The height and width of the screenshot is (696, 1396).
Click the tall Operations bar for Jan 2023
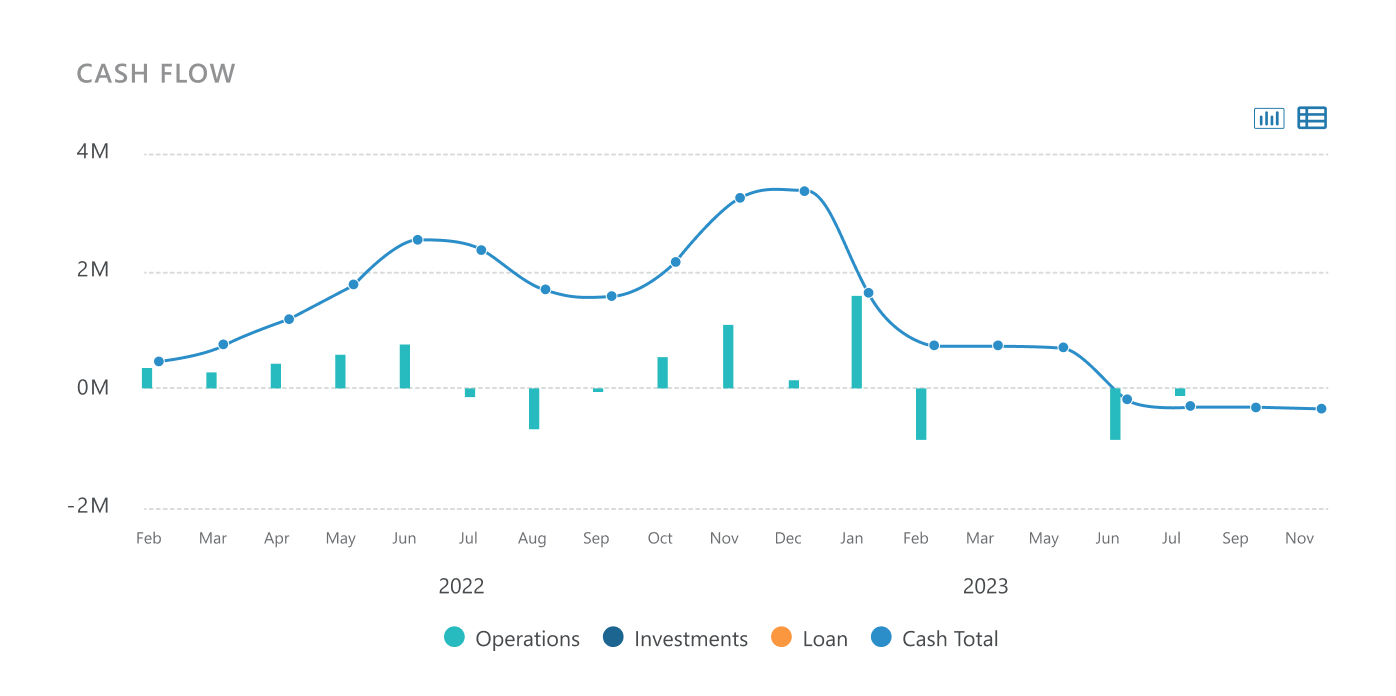(857, 342)
